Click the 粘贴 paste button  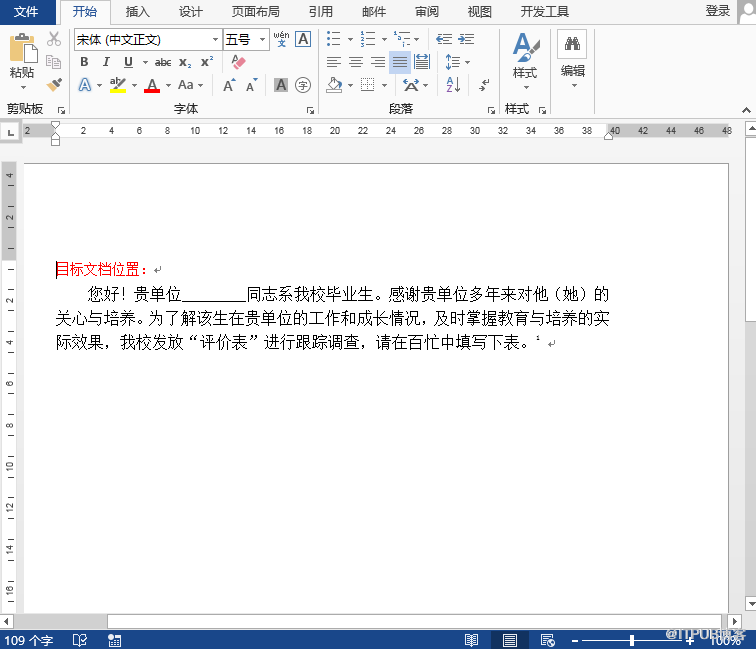(x=21, y=60)
